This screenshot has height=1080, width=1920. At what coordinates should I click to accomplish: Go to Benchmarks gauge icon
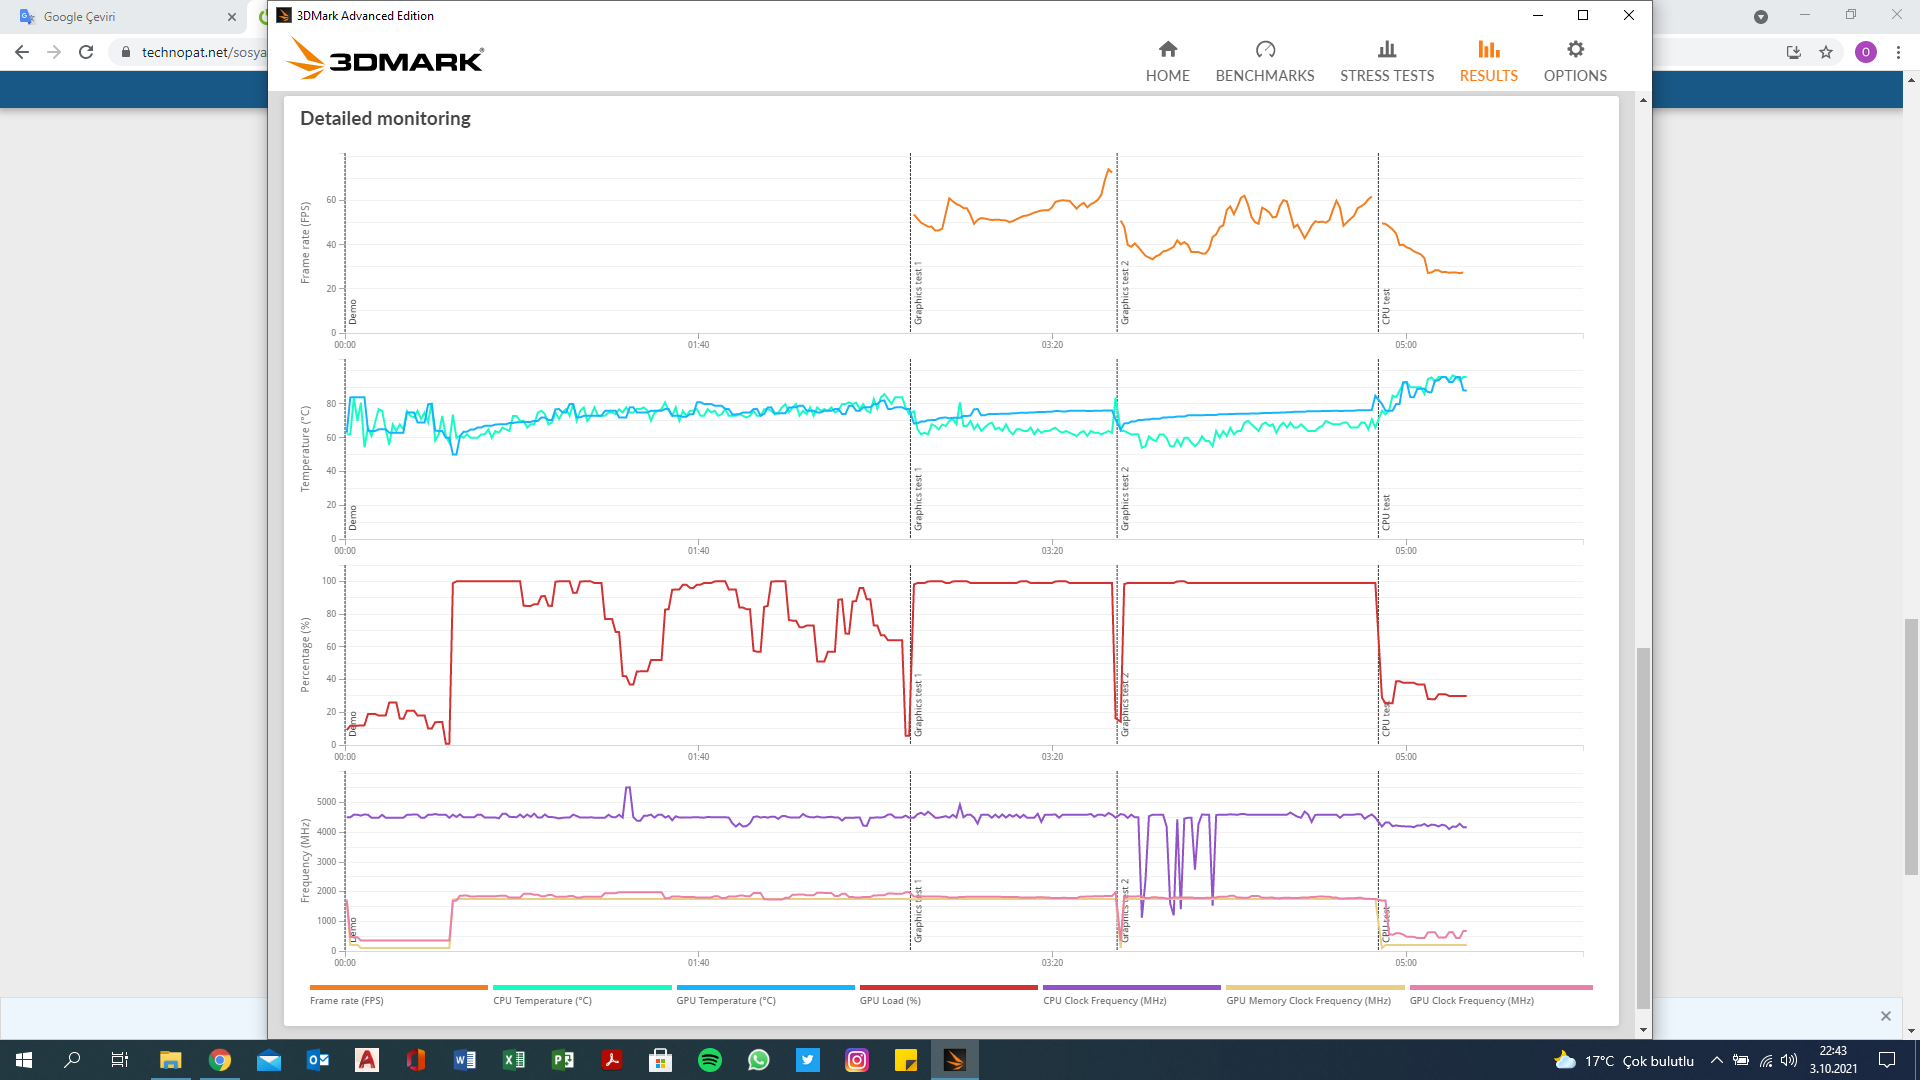point(1265,50)
